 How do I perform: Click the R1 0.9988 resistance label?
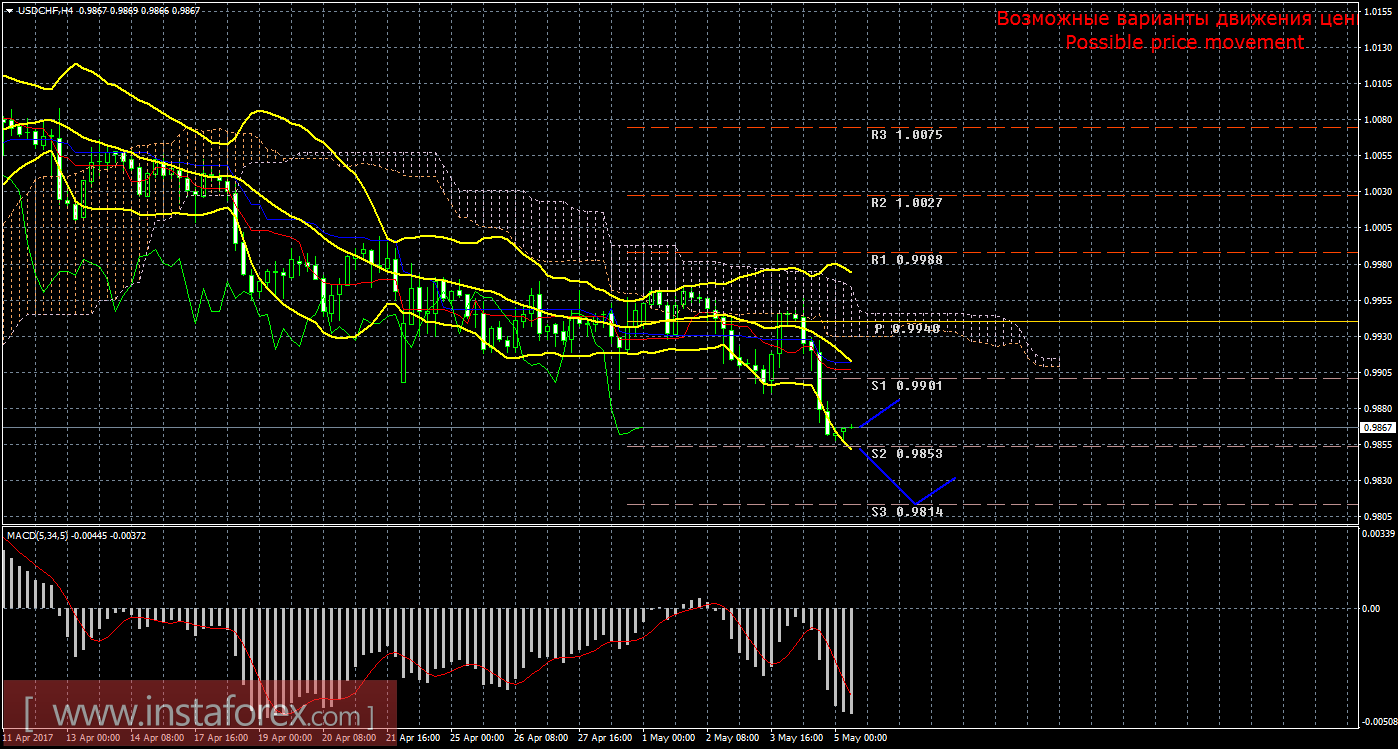[906, 259]
